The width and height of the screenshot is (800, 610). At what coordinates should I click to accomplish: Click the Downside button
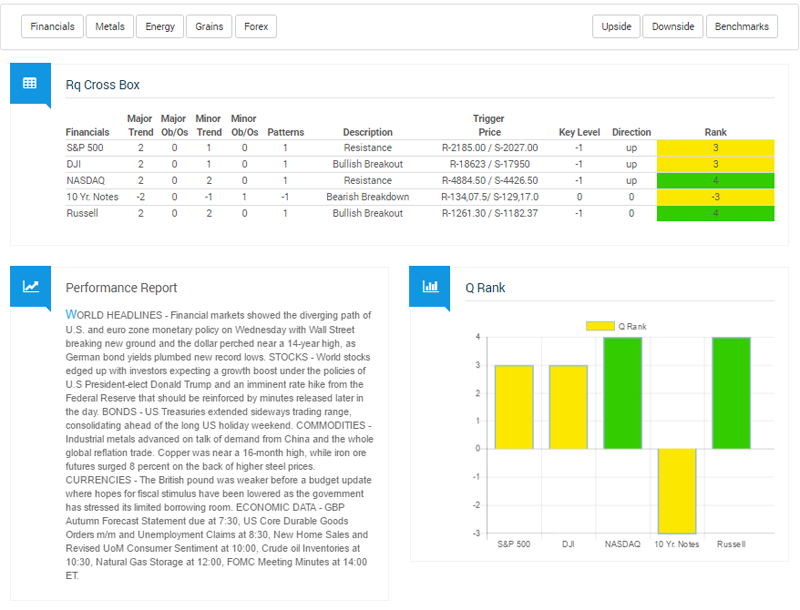pos(672,27)
